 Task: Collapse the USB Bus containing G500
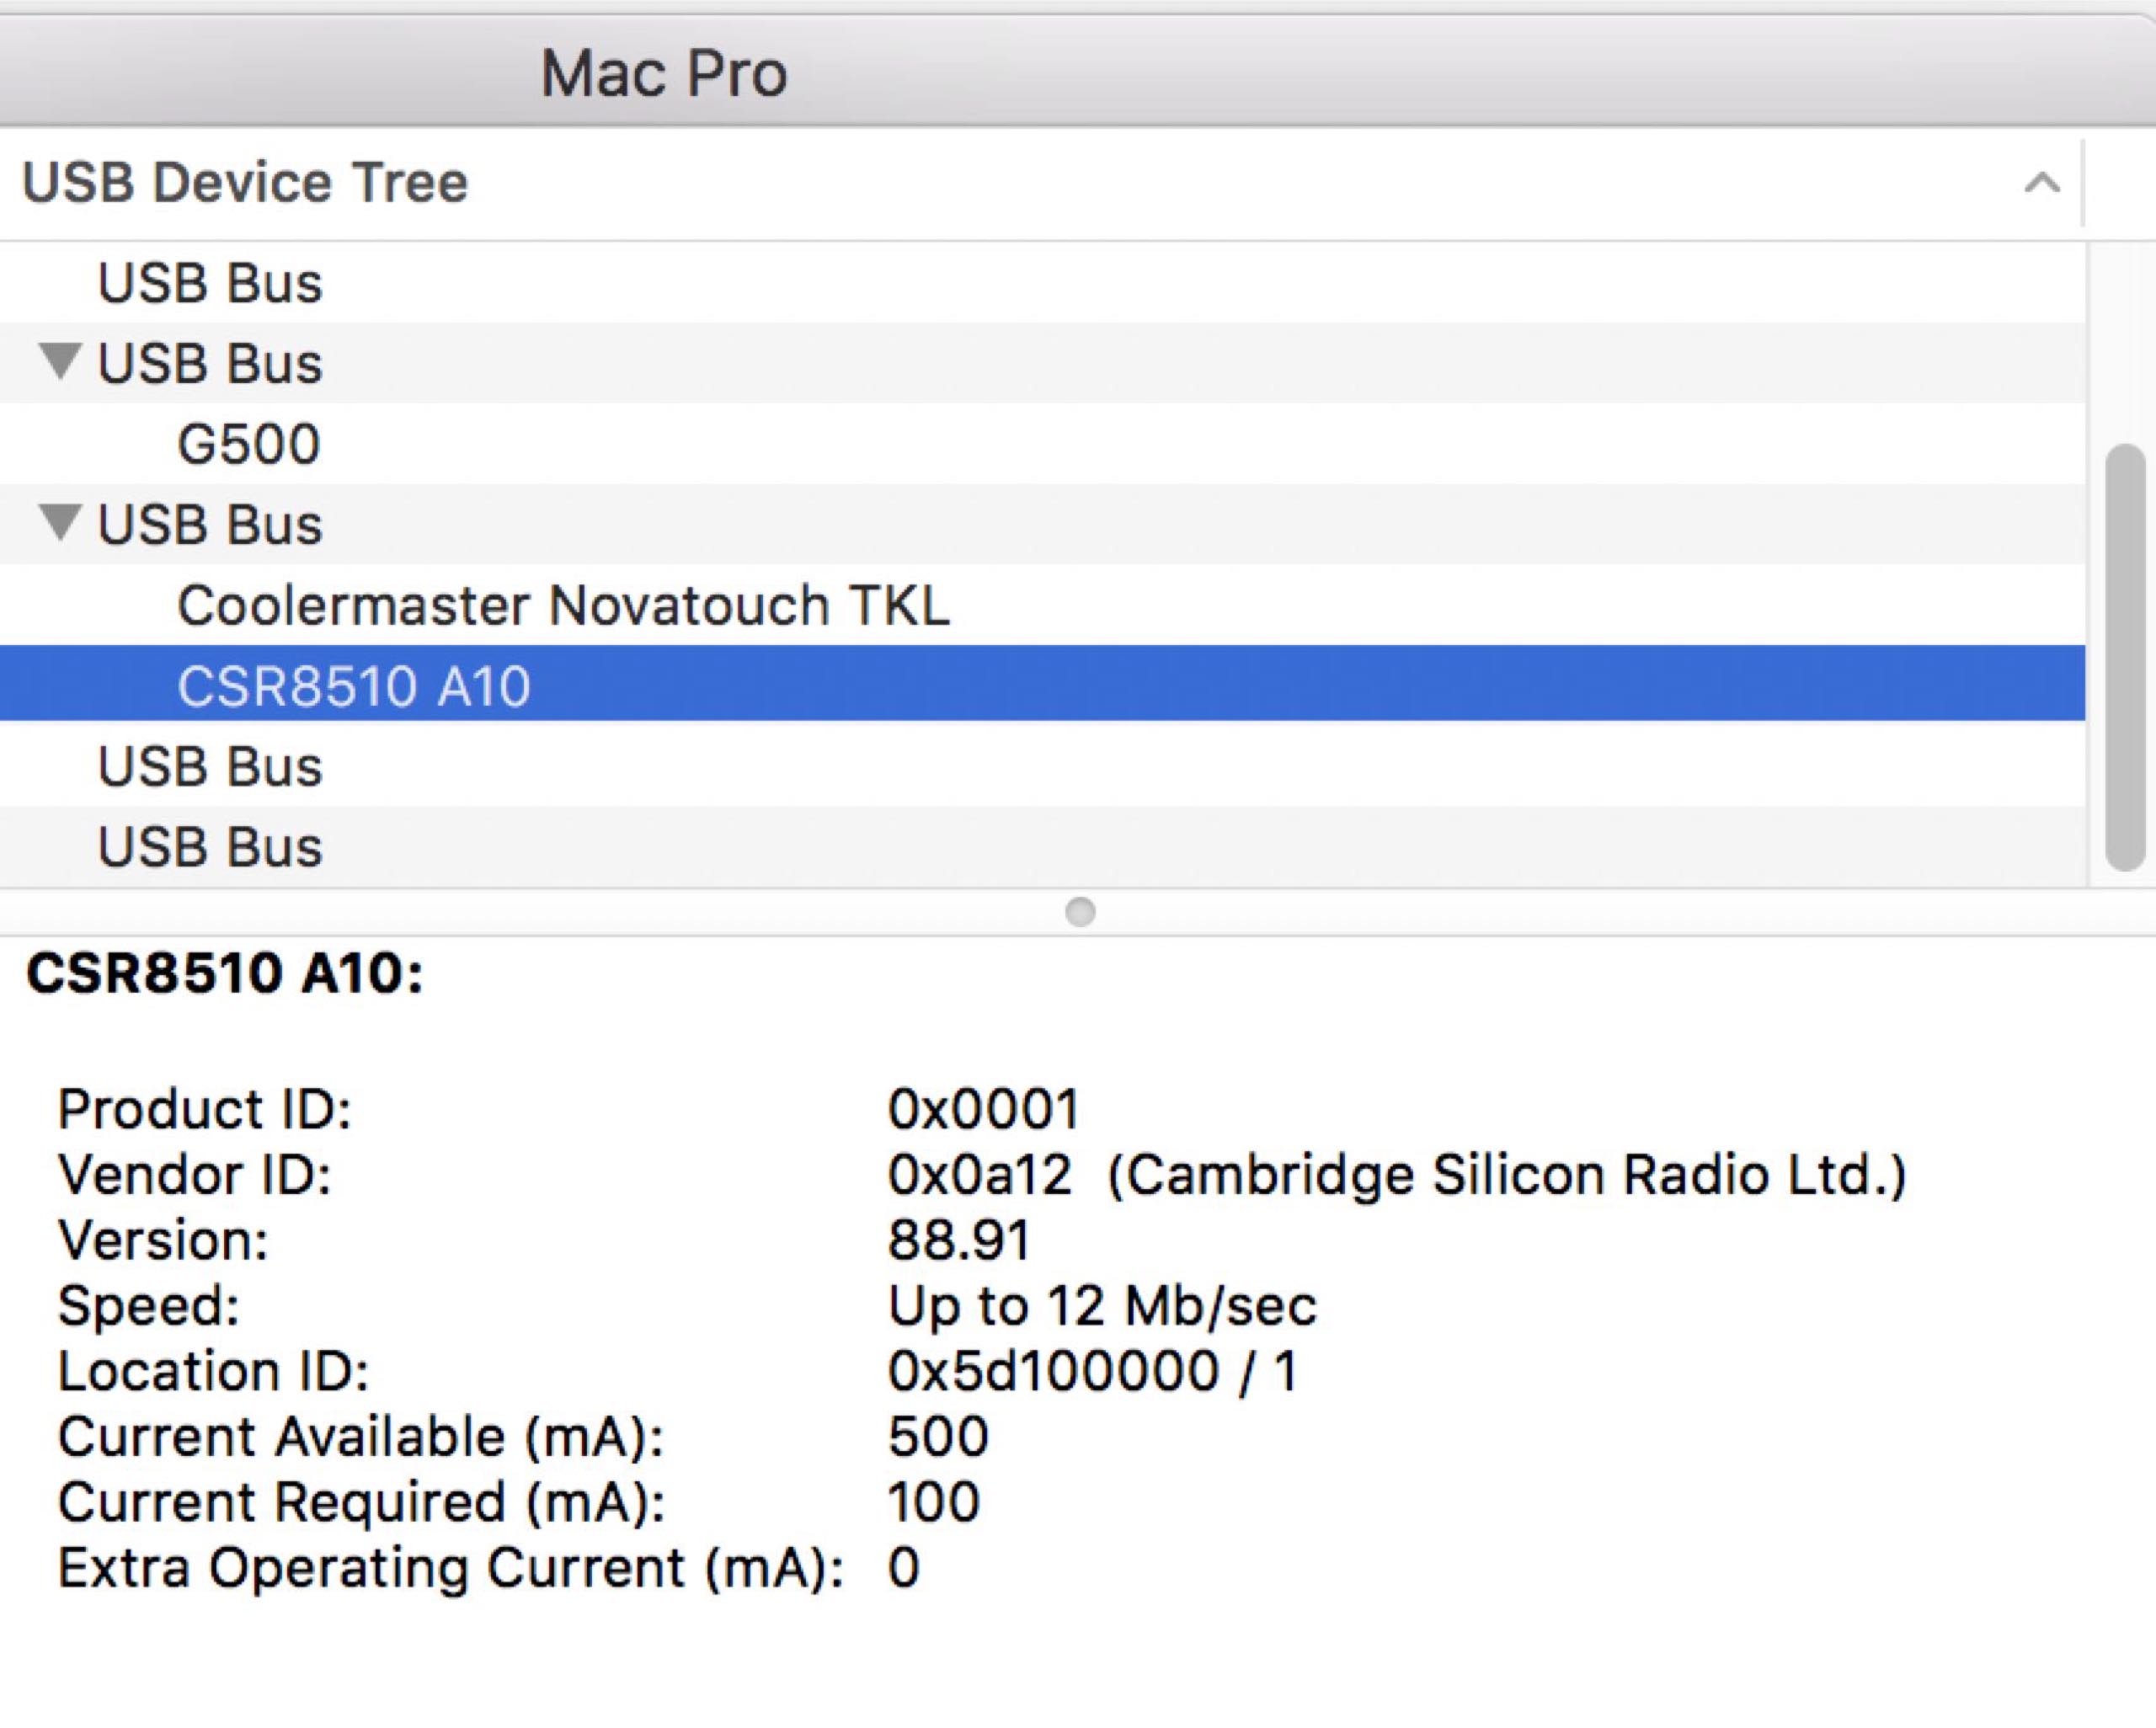[60, 362]
